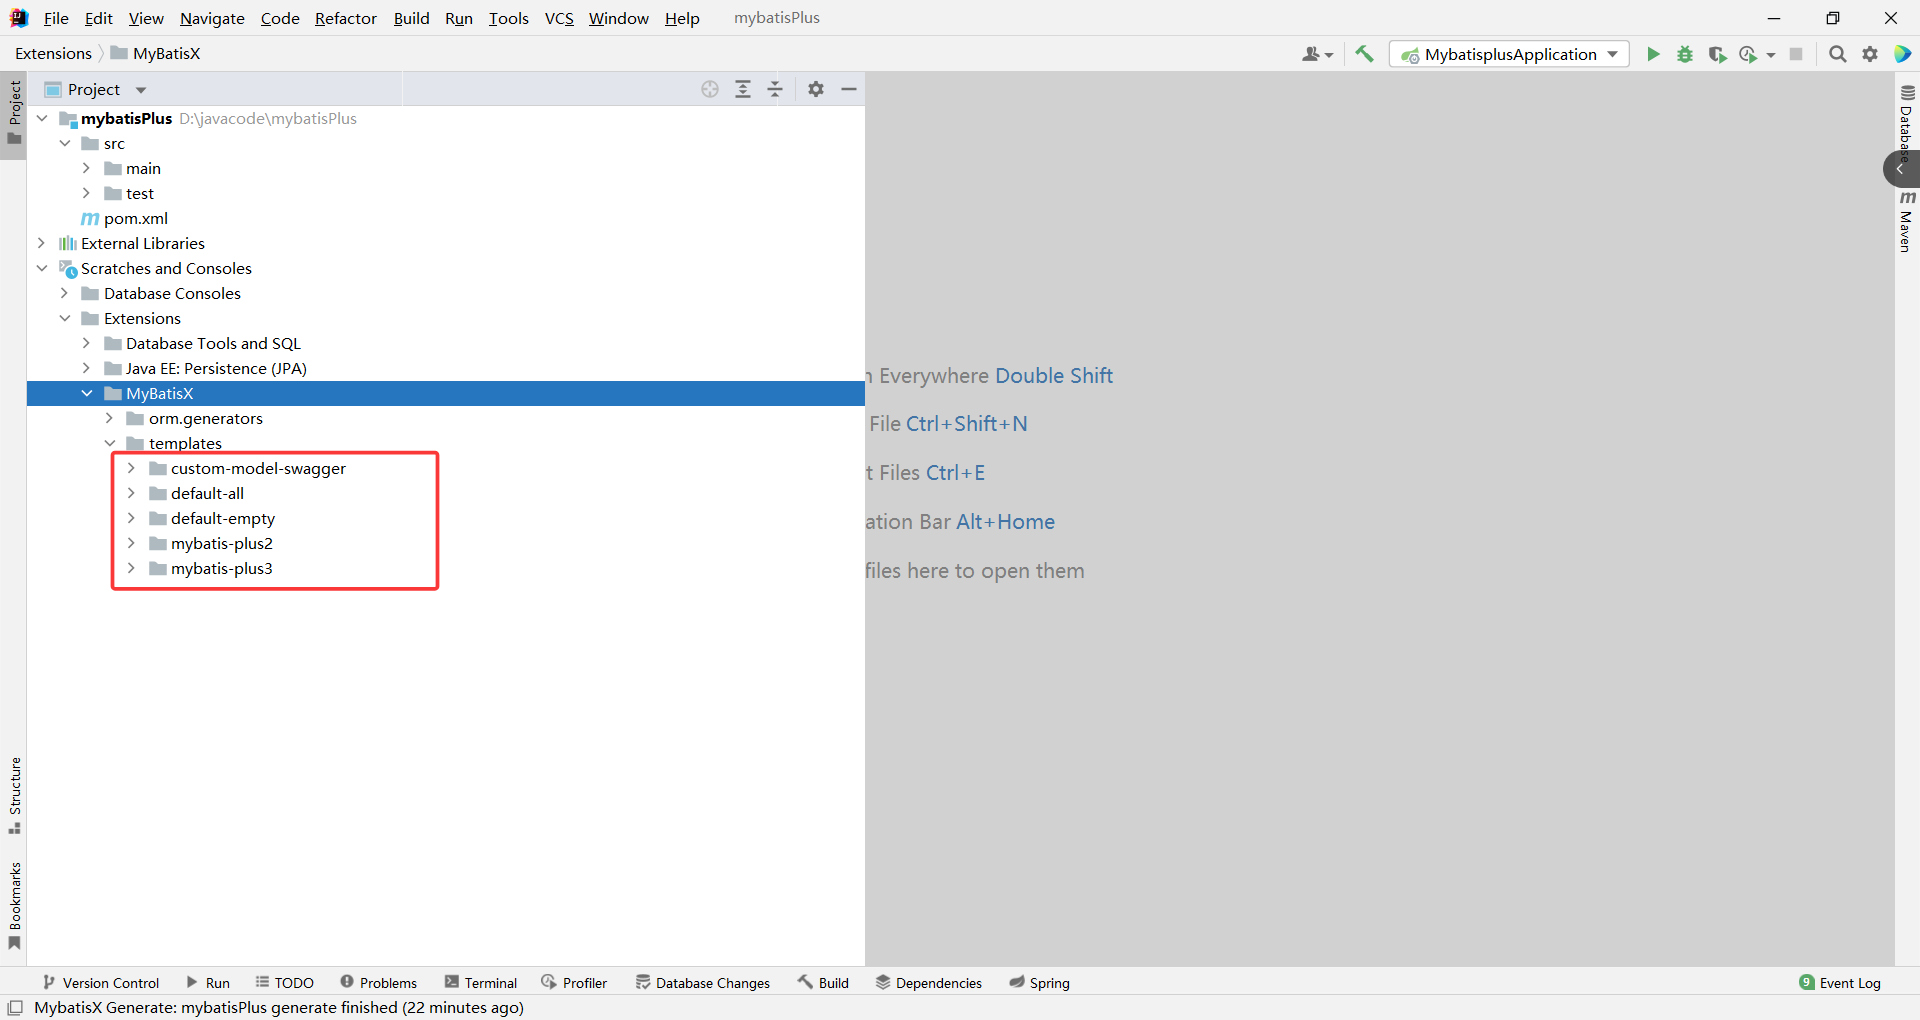
Task: Open the Structure side tab
Action: pyautogui.click(x=14, y=796)
